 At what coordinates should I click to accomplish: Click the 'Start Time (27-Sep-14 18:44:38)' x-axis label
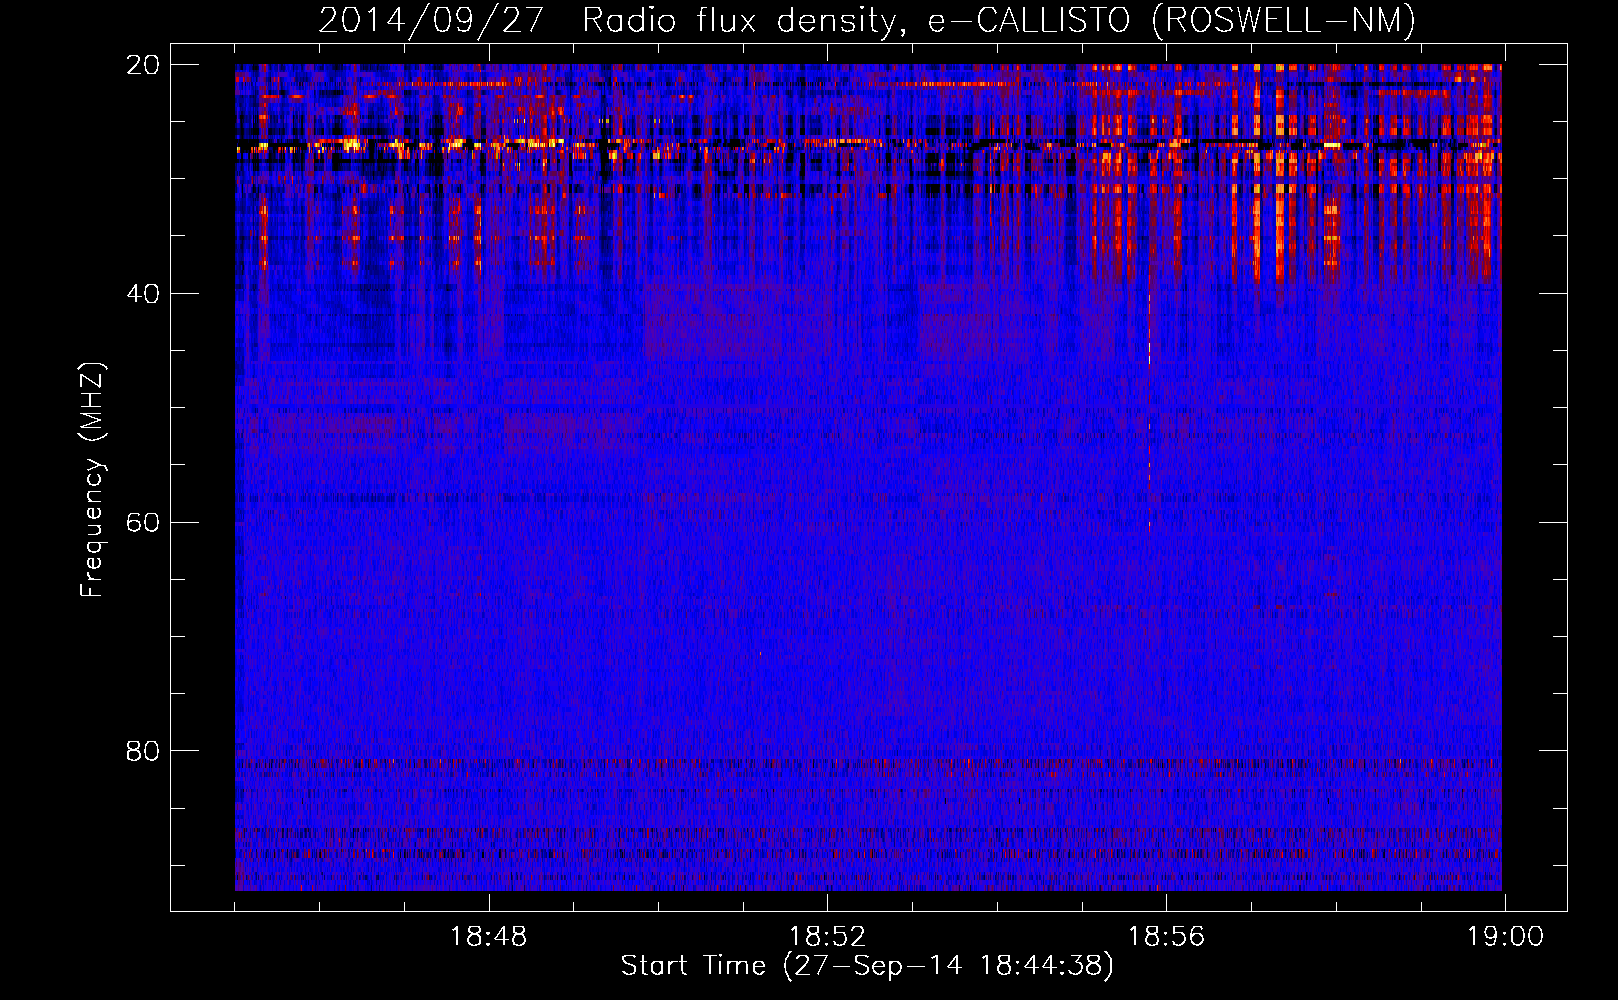pos(867,966)
